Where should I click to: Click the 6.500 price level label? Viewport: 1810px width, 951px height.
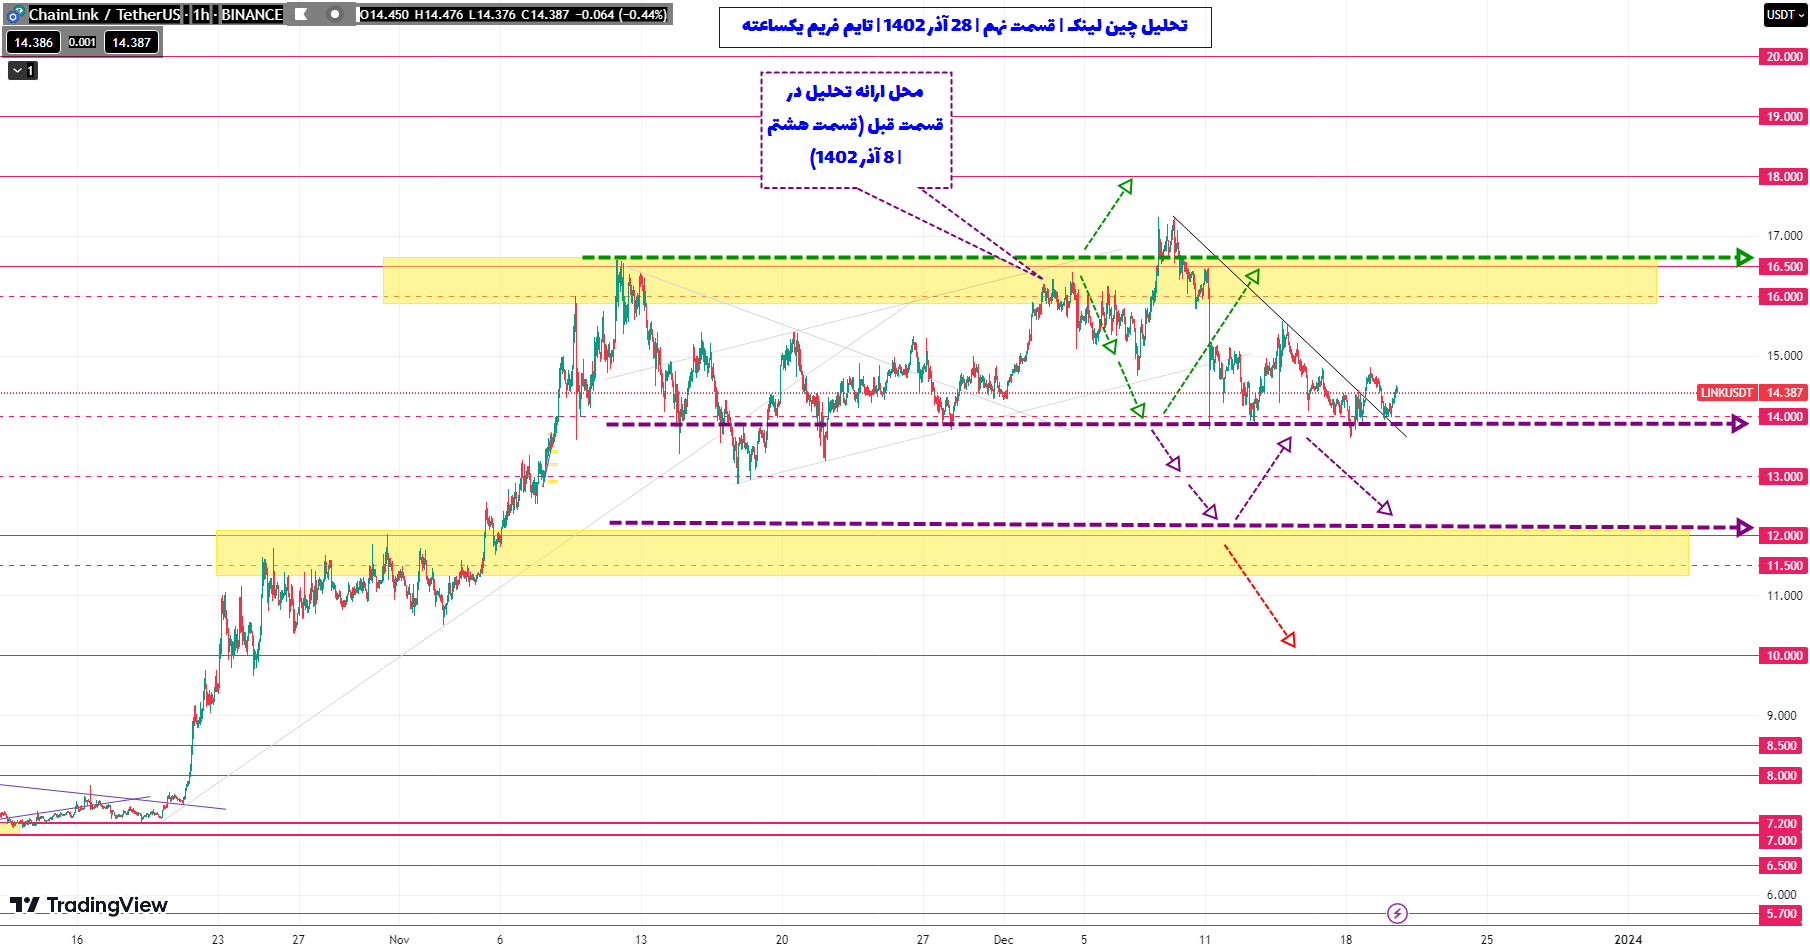click(x=1781, y=866)
